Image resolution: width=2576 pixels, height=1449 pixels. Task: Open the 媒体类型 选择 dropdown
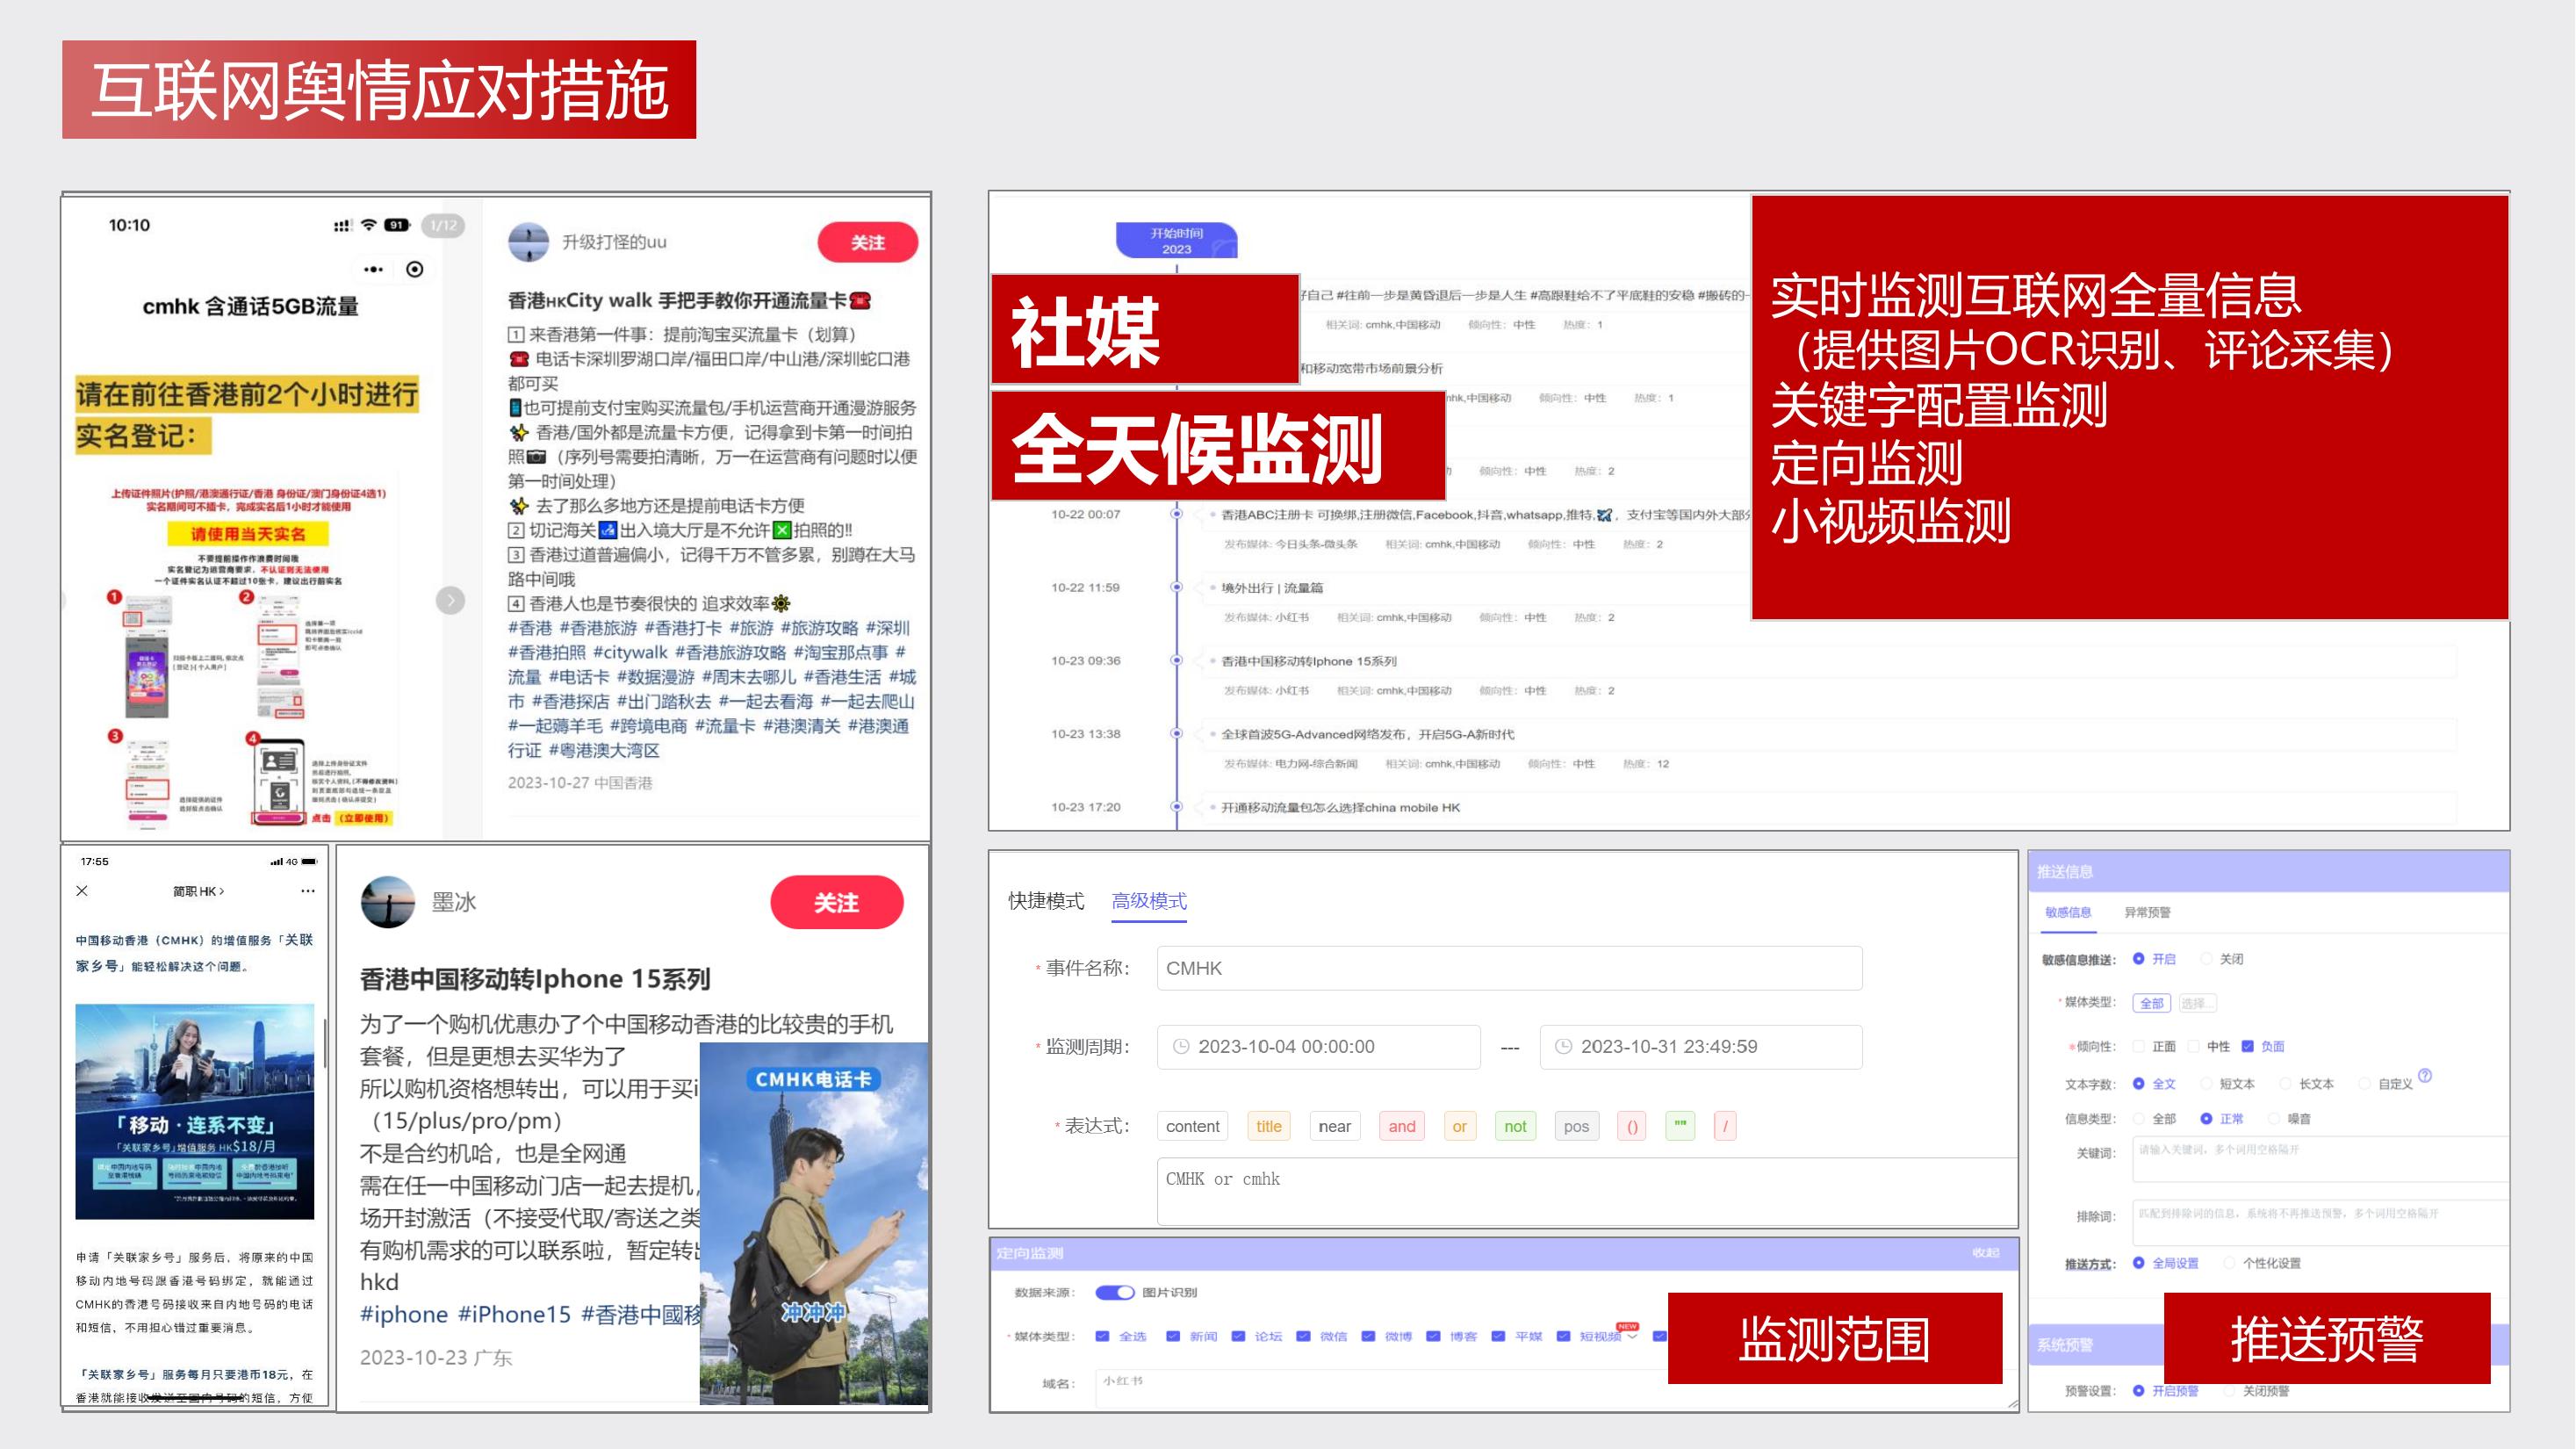pyautogui.click(x=2196, y=1003)
